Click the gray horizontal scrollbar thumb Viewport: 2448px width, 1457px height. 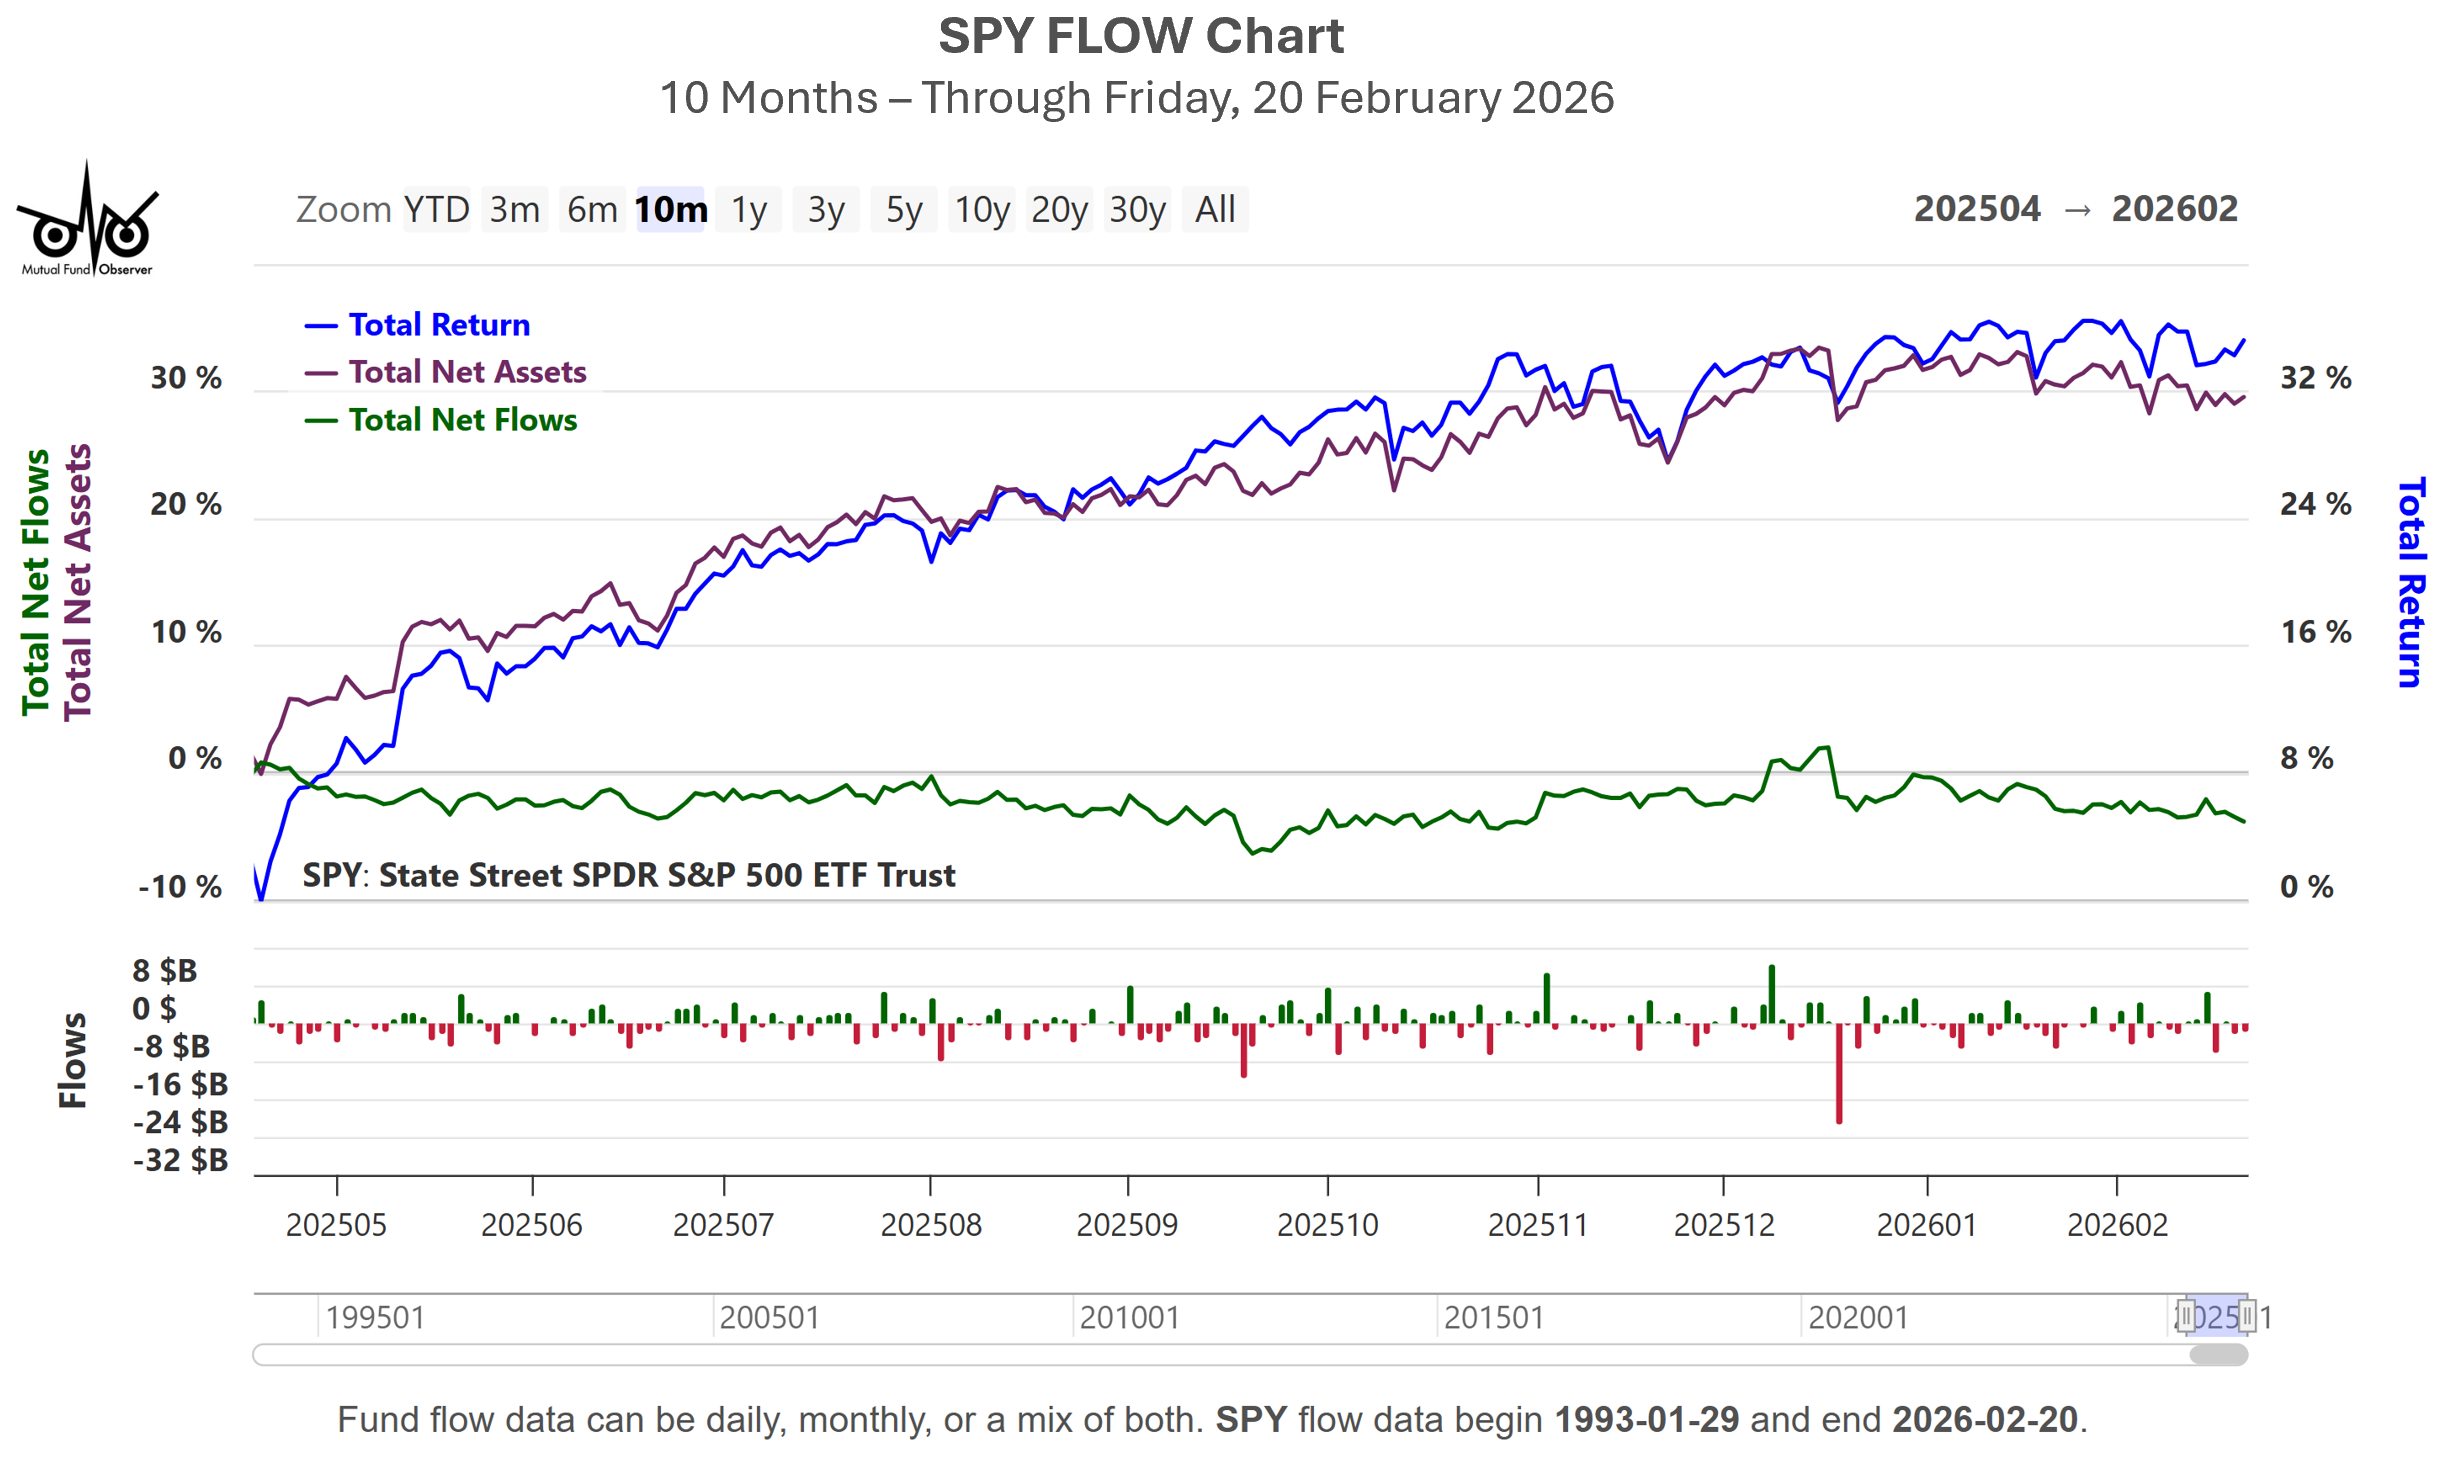(2217, 1354)
